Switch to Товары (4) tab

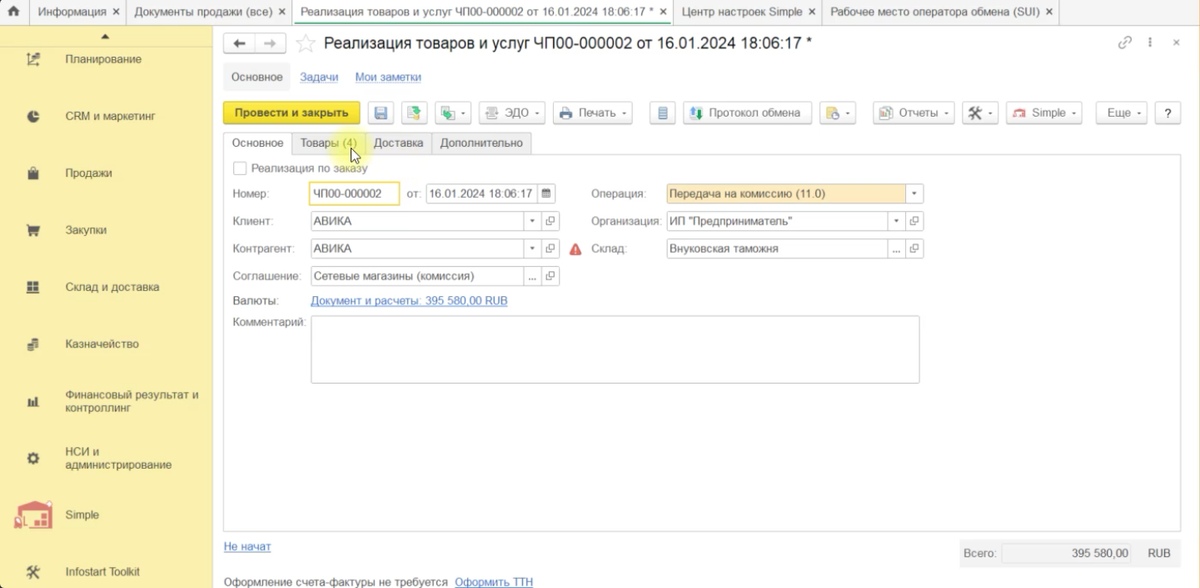point(329,143)
